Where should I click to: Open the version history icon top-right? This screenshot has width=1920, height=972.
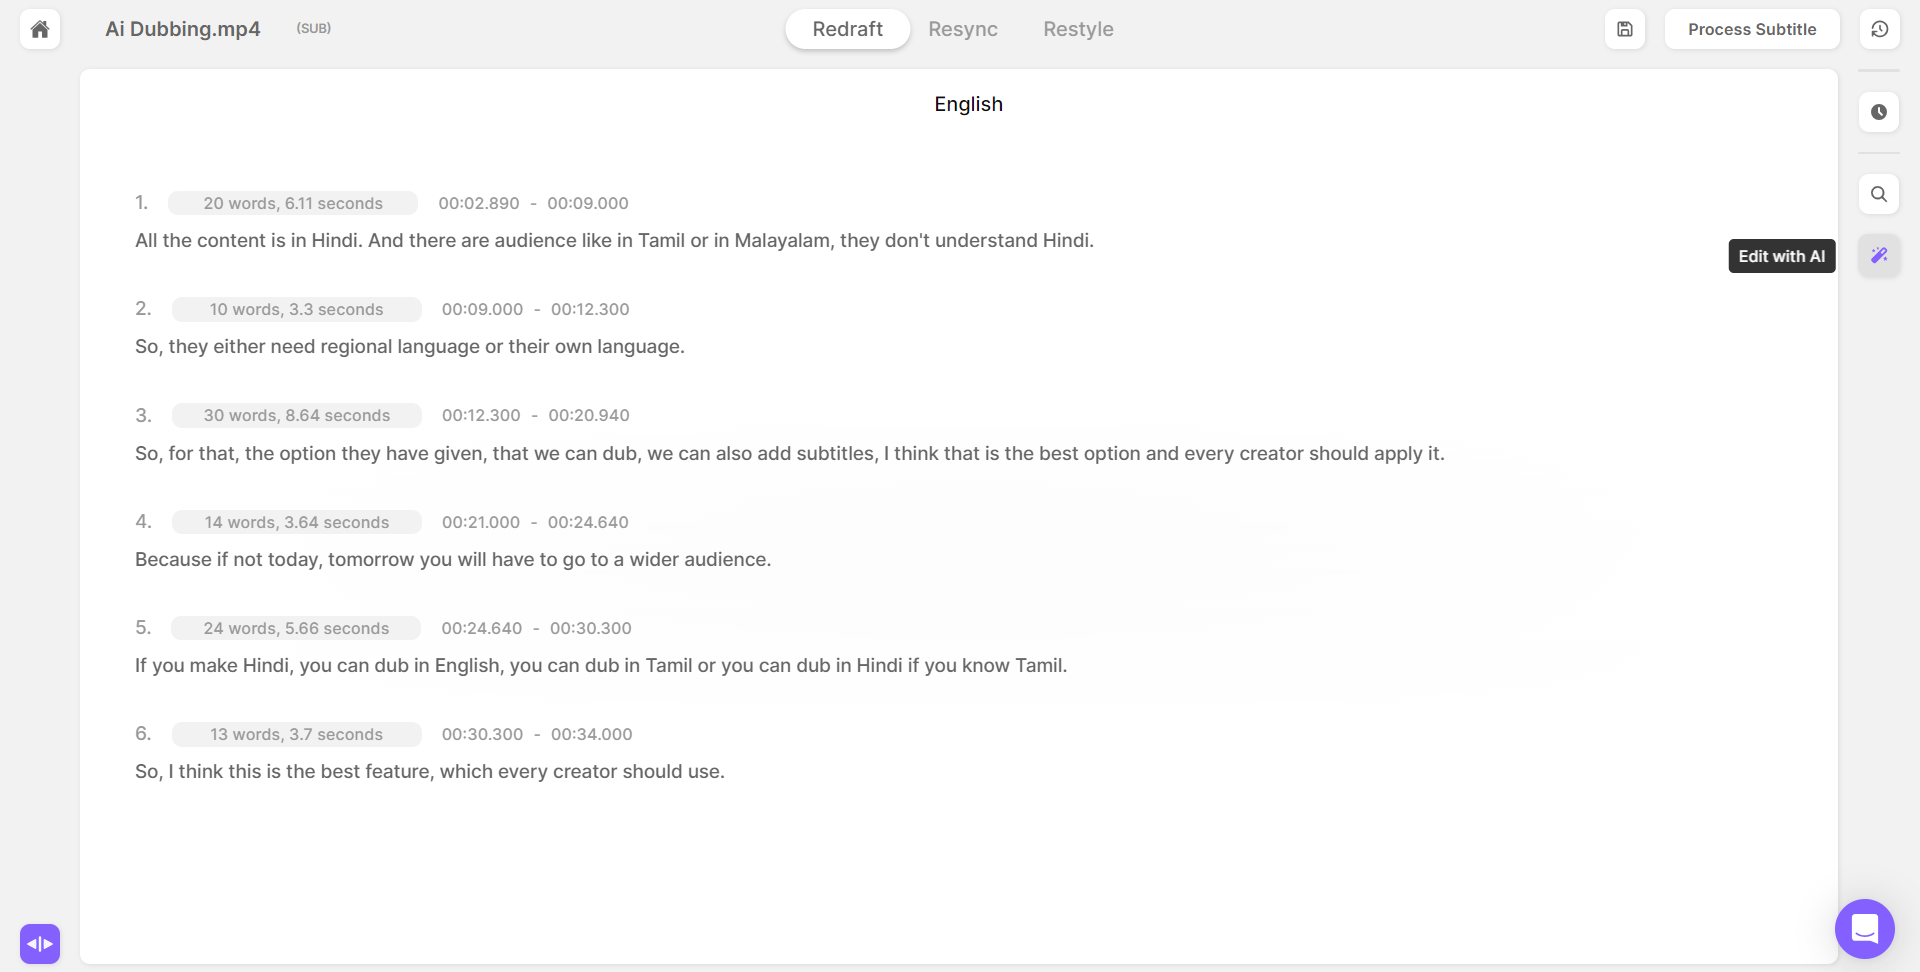point(1881,29)
